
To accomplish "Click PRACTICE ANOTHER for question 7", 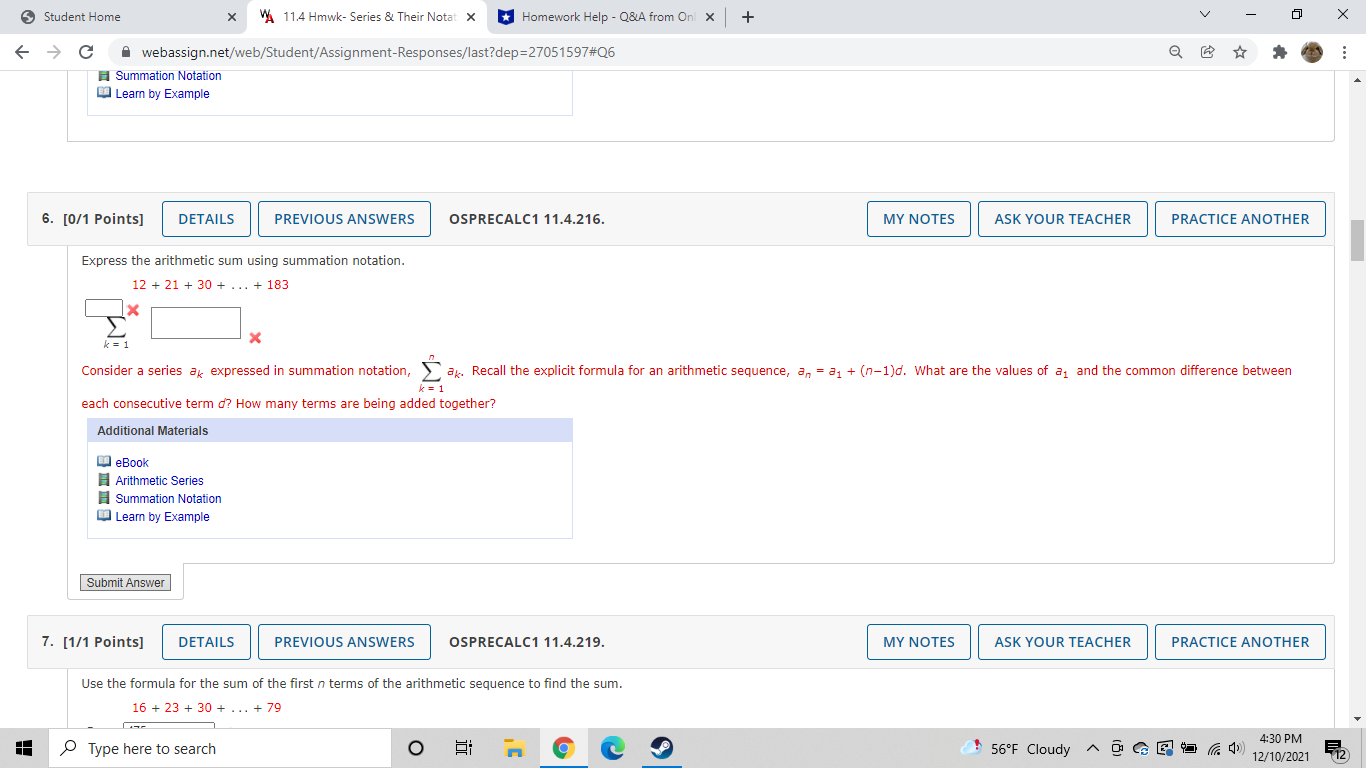I will 1240,641.
